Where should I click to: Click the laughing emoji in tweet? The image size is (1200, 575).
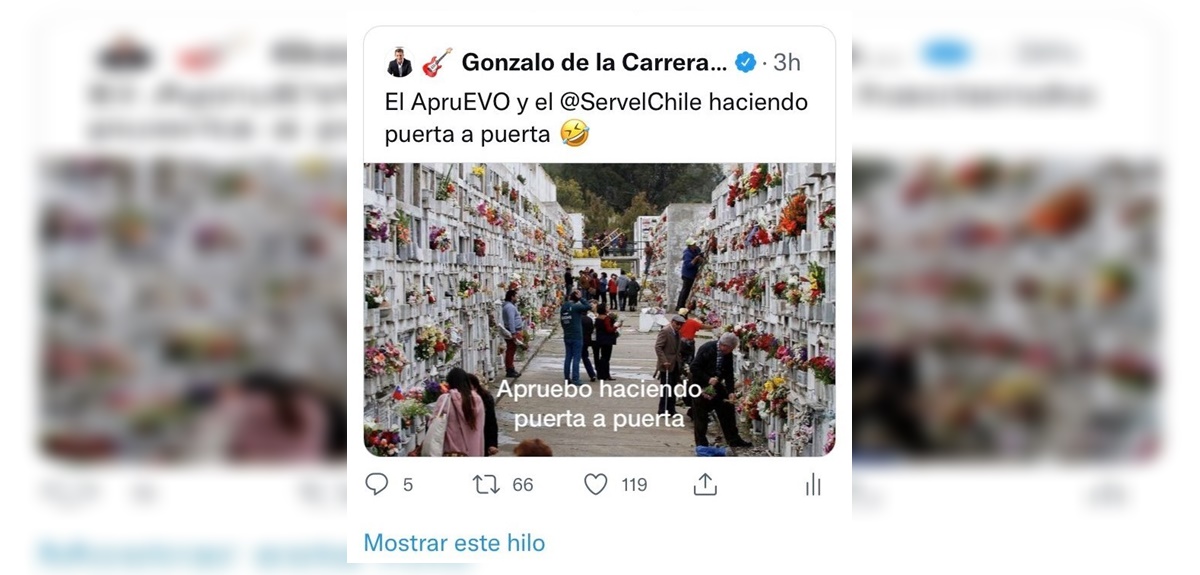tap(574, 133)
